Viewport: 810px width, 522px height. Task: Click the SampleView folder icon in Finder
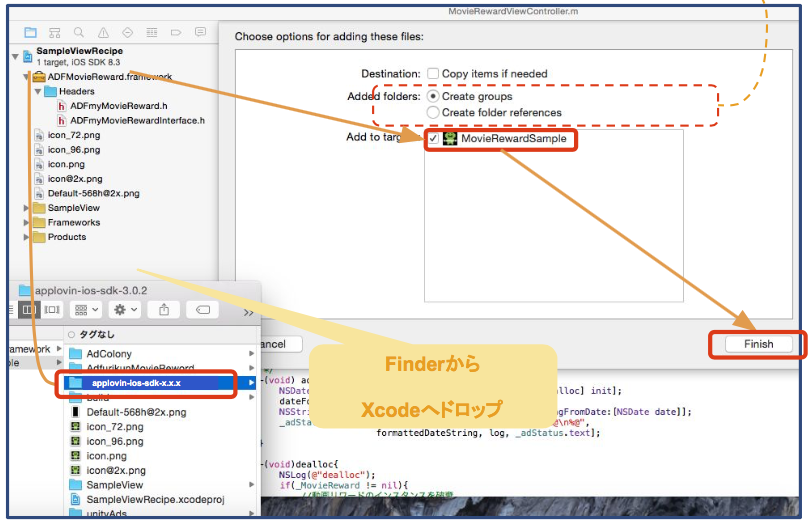[75, 485]
